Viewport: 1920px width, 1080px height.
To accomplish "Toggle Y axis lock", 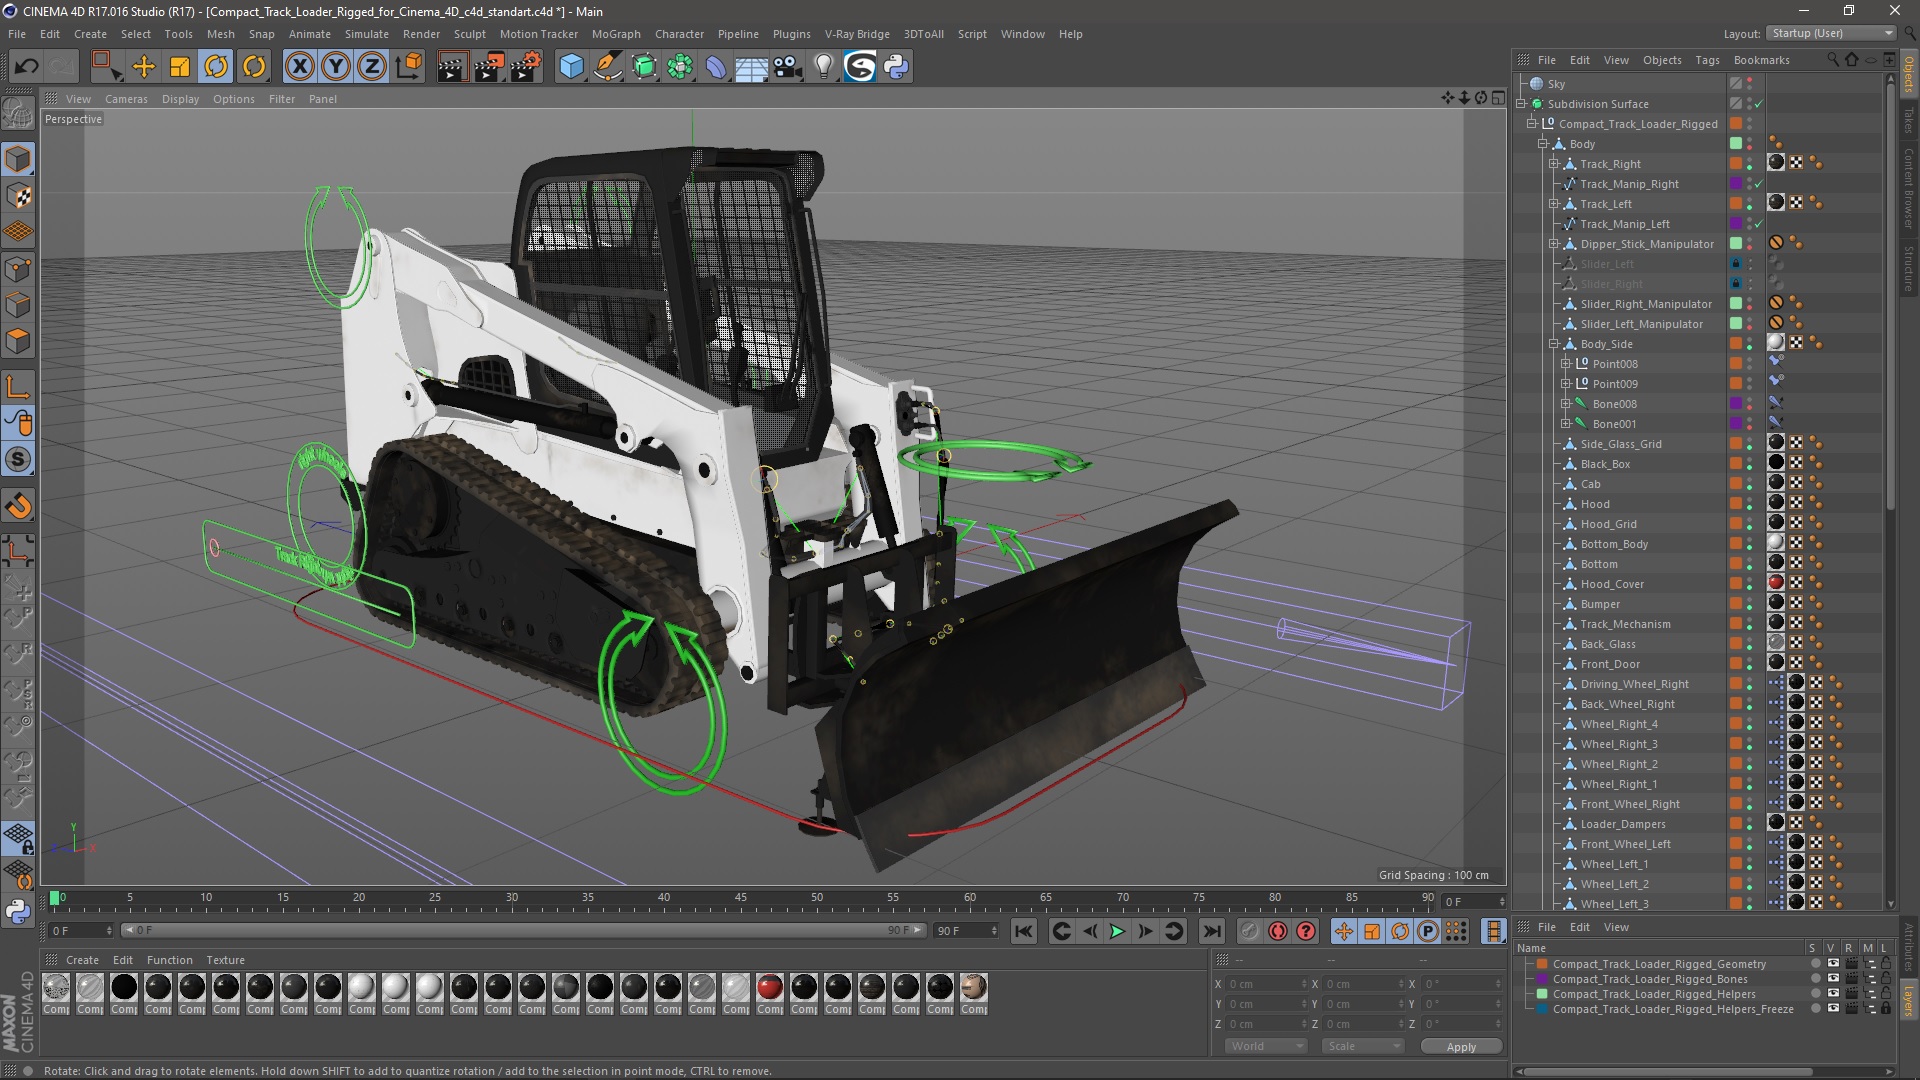I will click(x=336, y=67).
